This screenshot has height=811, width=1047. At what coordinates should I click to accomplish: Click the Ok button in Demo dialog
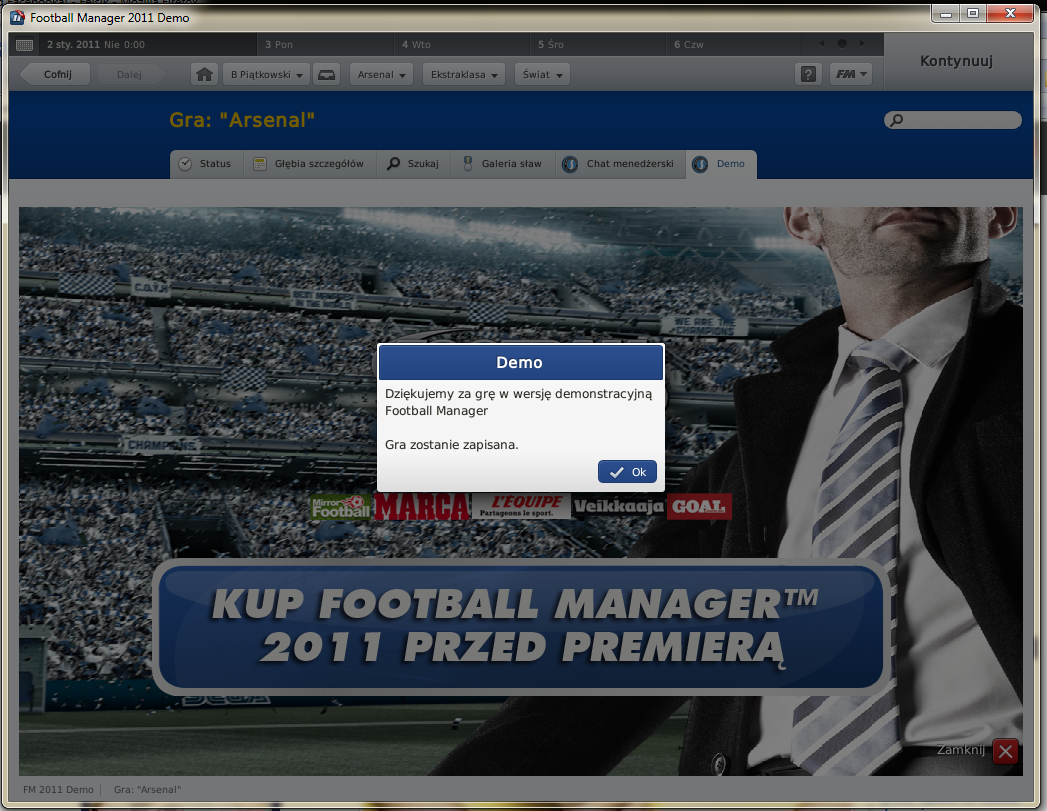point(627,471)
